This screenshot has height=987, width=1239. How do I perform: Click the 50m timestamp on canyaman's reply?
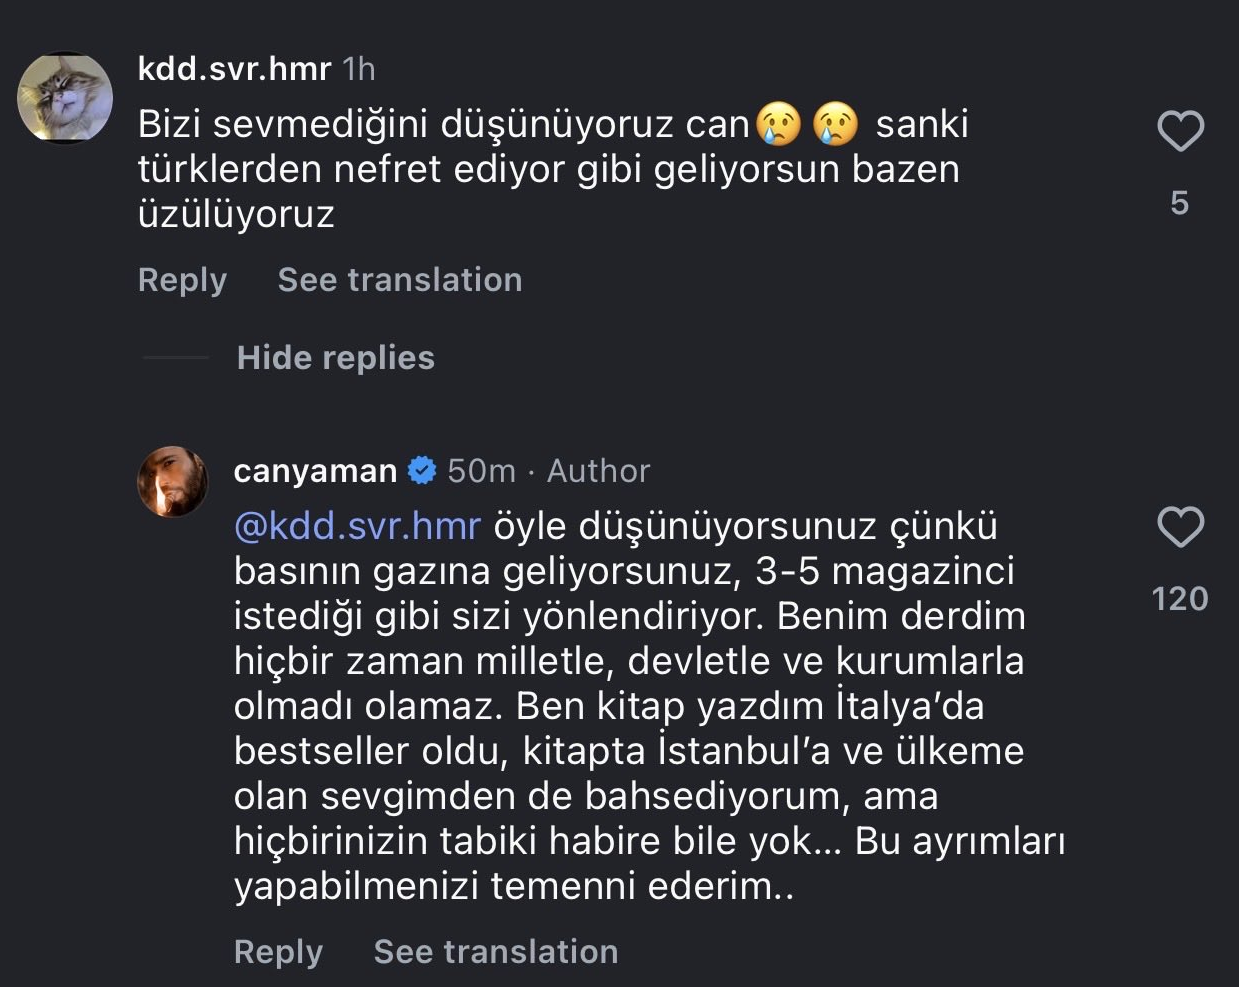(x=481, y=470)
